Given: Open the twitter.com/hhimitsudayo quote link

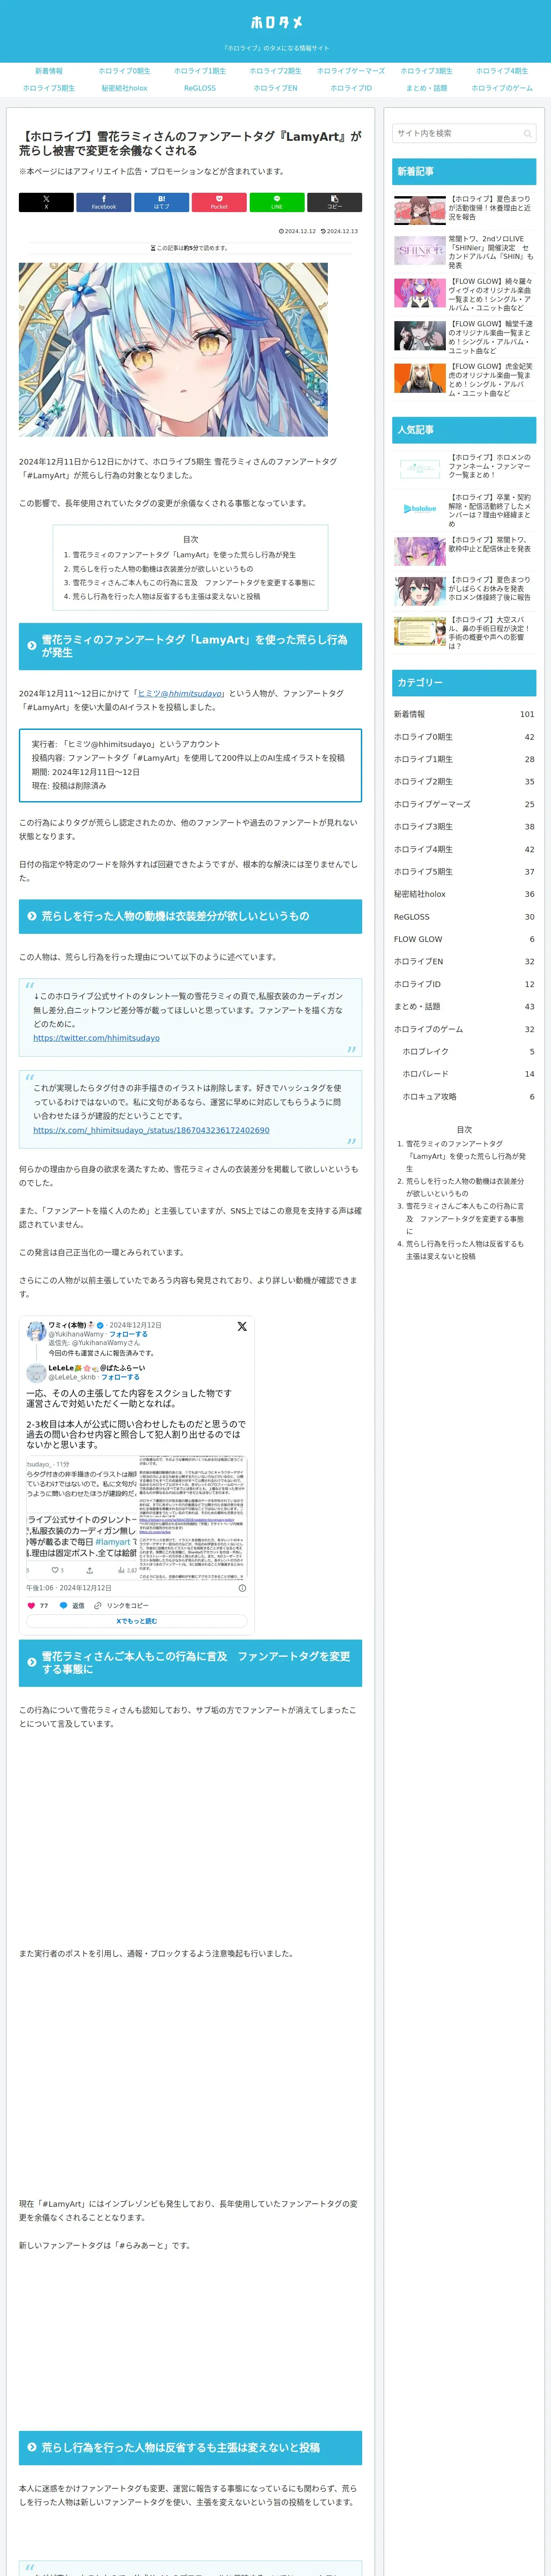Looking at the screenshot, I should pyautogui.click(x=96, y=1038).
